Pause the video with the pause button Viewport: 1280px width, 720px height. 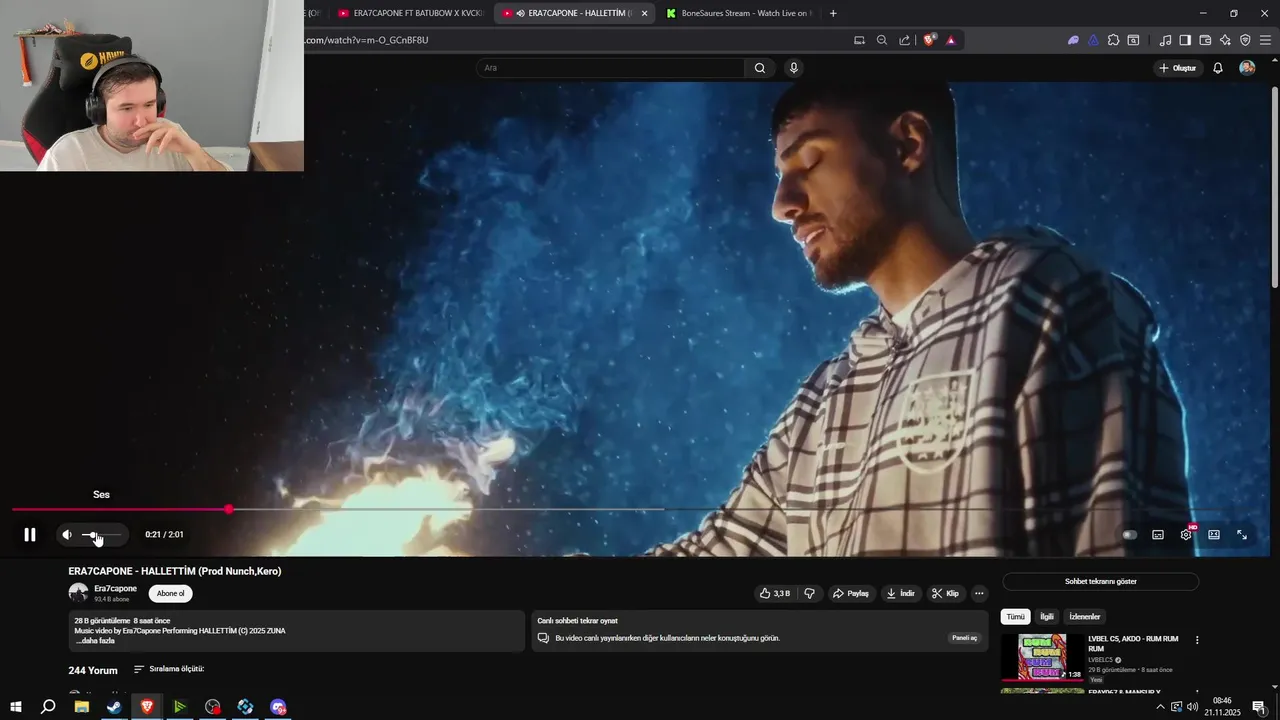point(30,535)
